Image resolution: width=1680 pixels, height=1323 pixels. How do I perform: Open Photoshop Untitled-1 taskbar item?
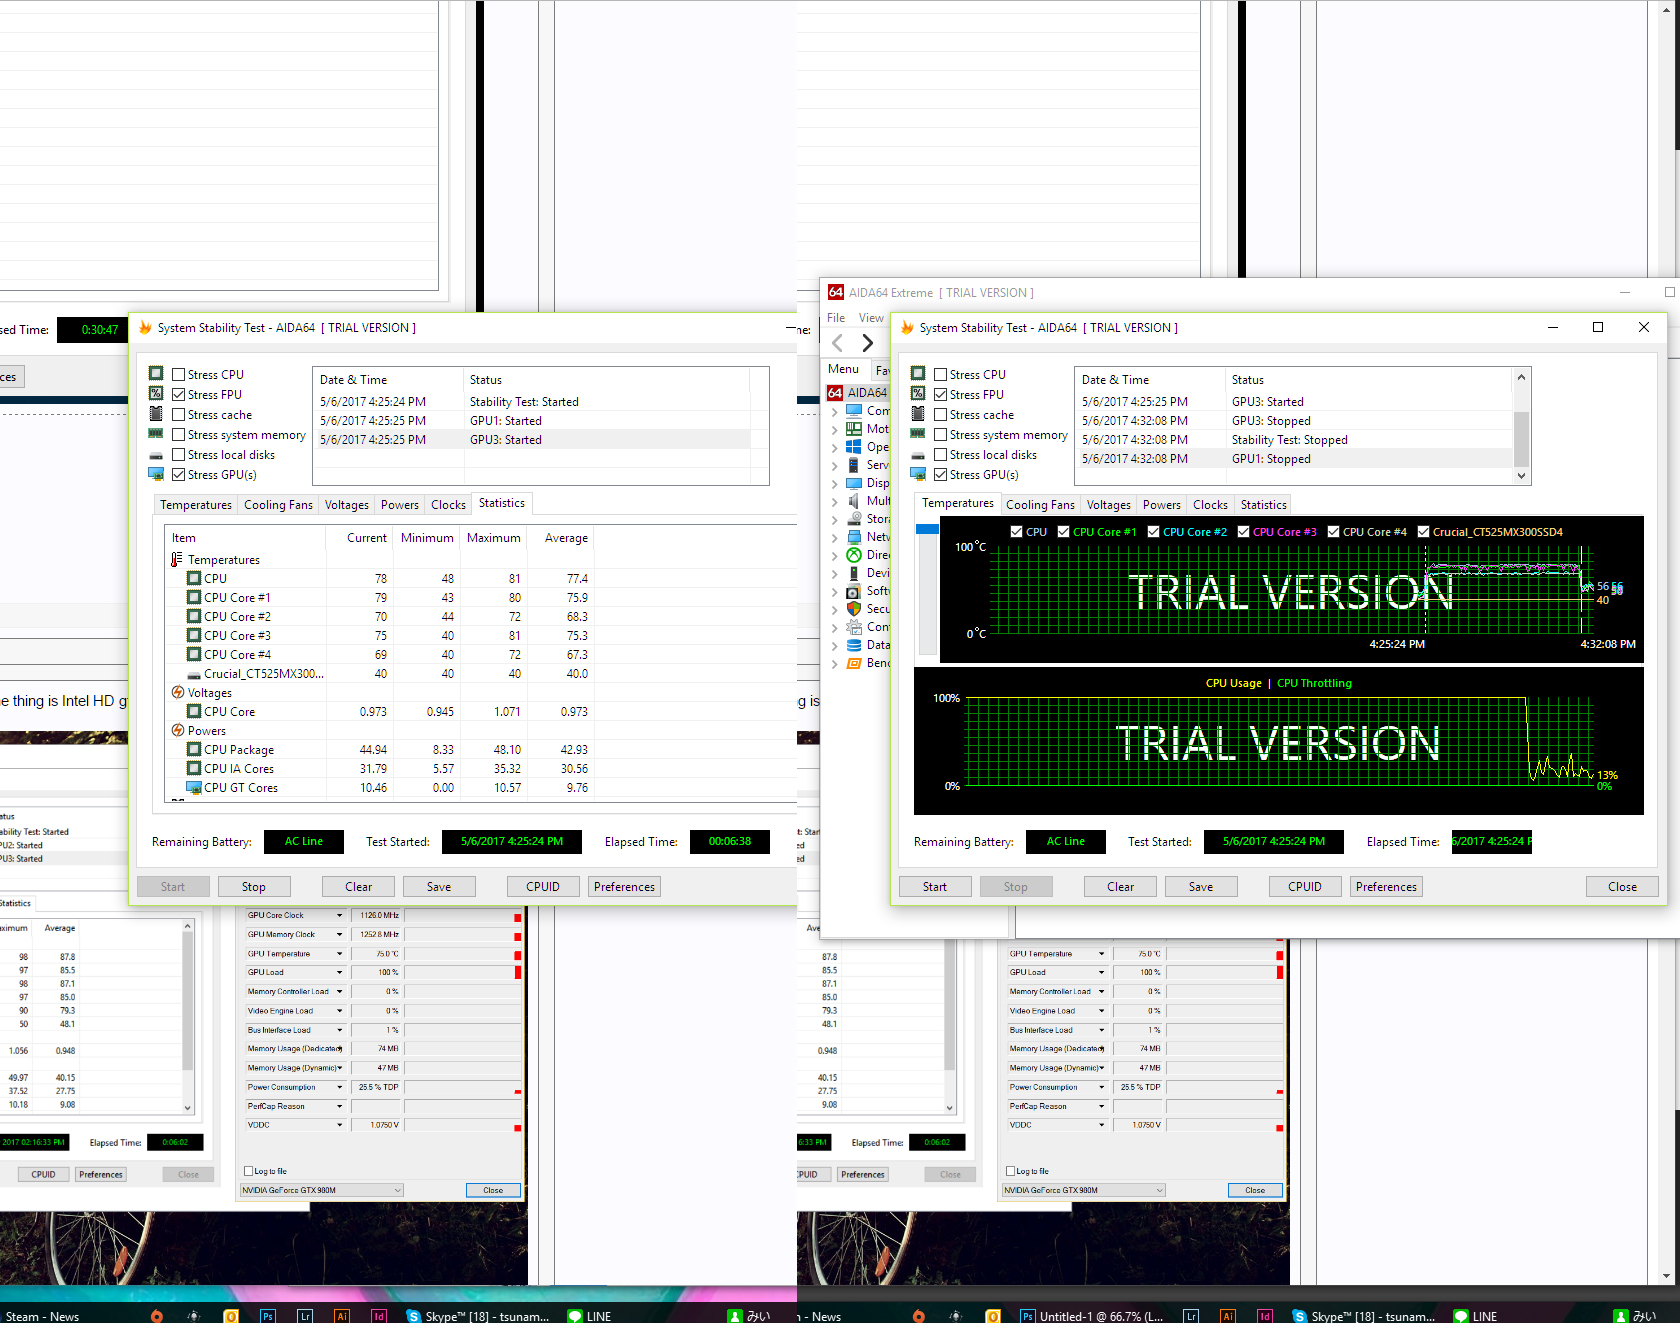(x=1091, y=1316)
